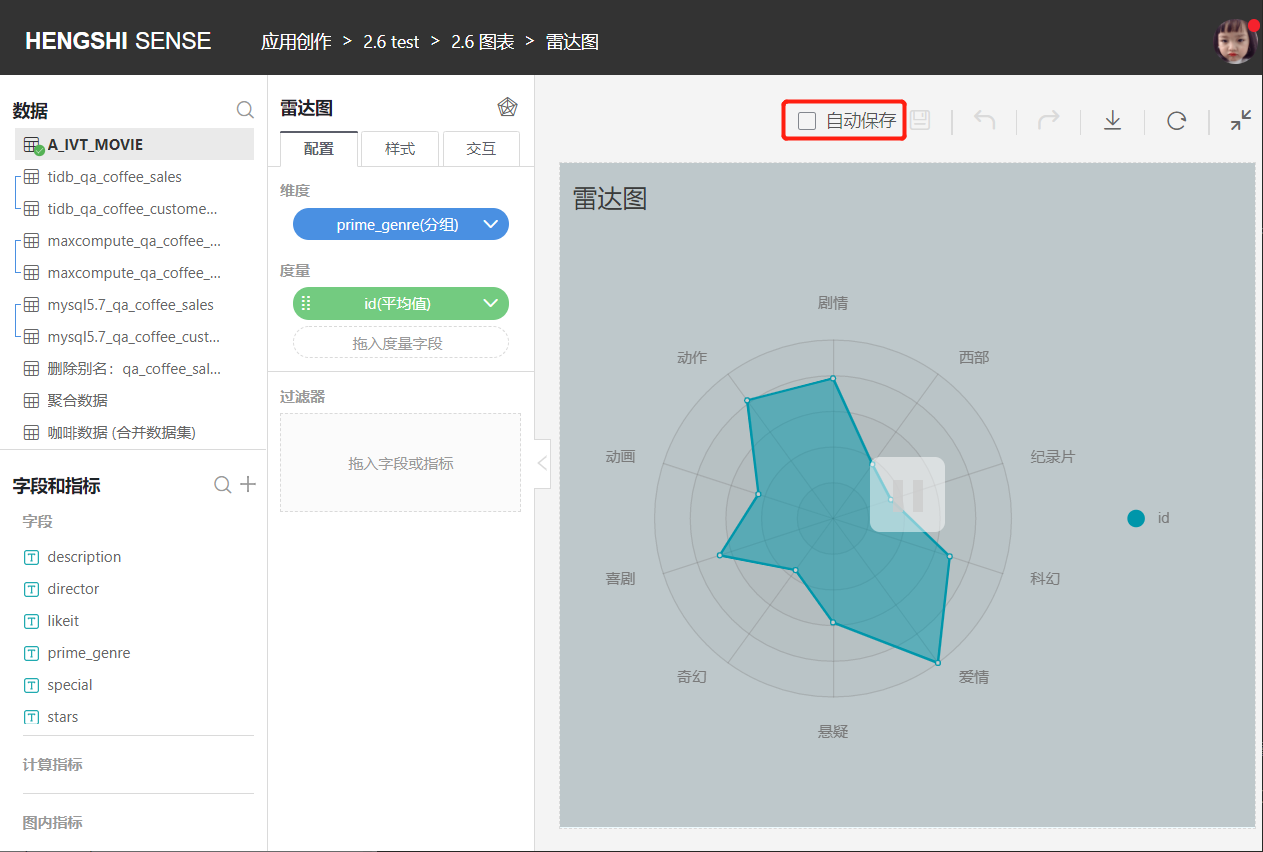Enable the 自动保存 checkbox

pos(807,121)
